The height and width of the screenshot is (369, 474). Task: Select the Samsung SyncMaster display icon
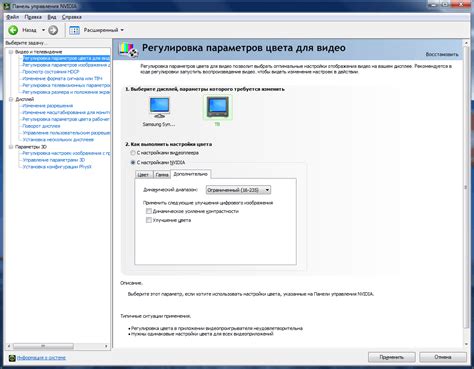[x=159, y=107]
